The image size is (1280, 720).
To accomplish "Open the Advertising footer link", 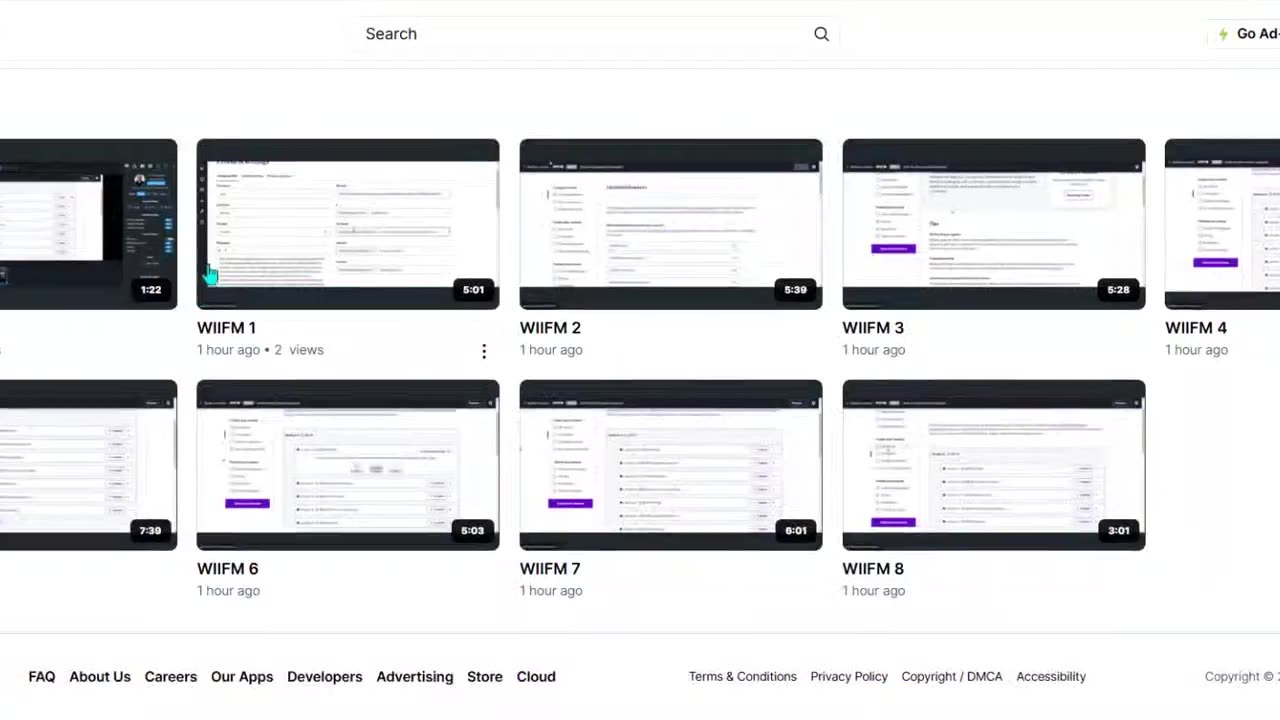I will (415, 677).
